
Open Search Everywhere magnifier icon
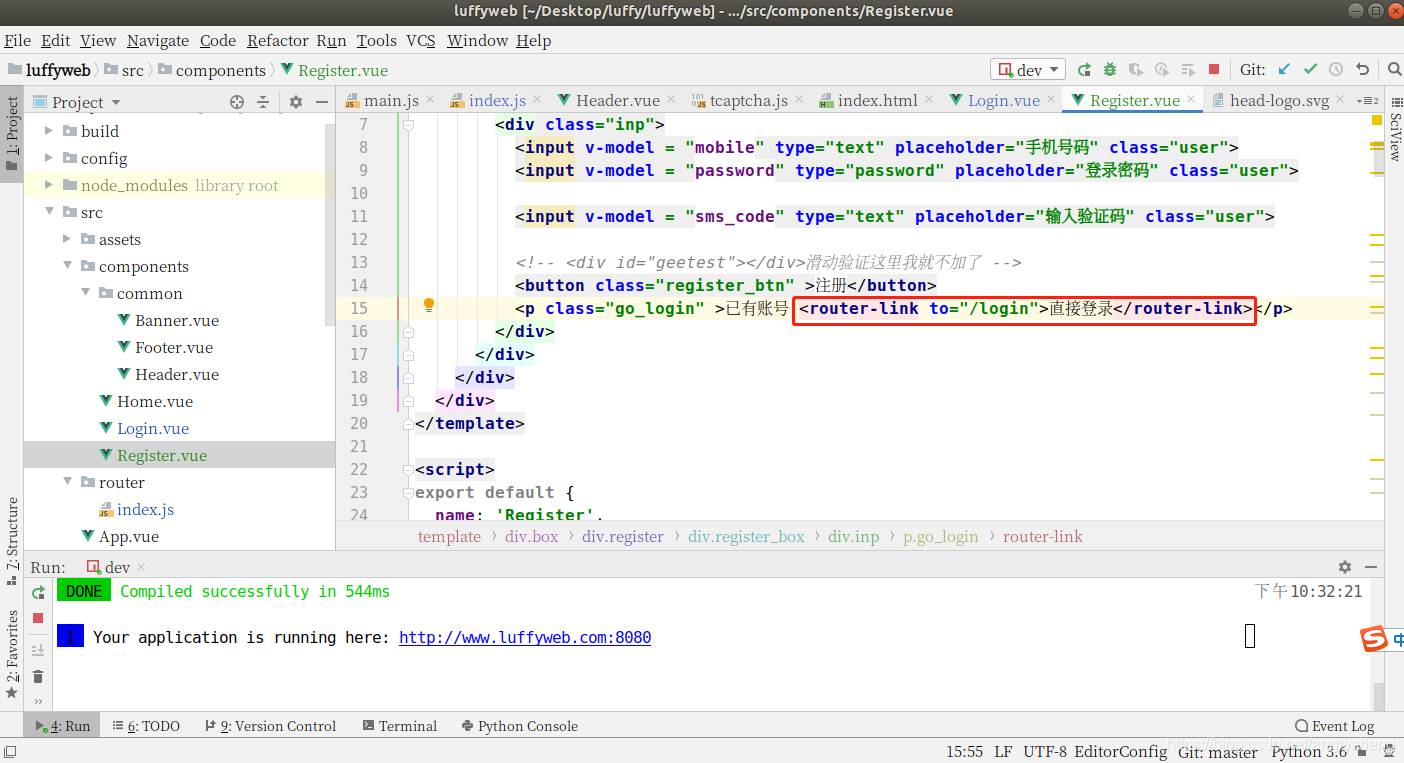point(1394,70)
